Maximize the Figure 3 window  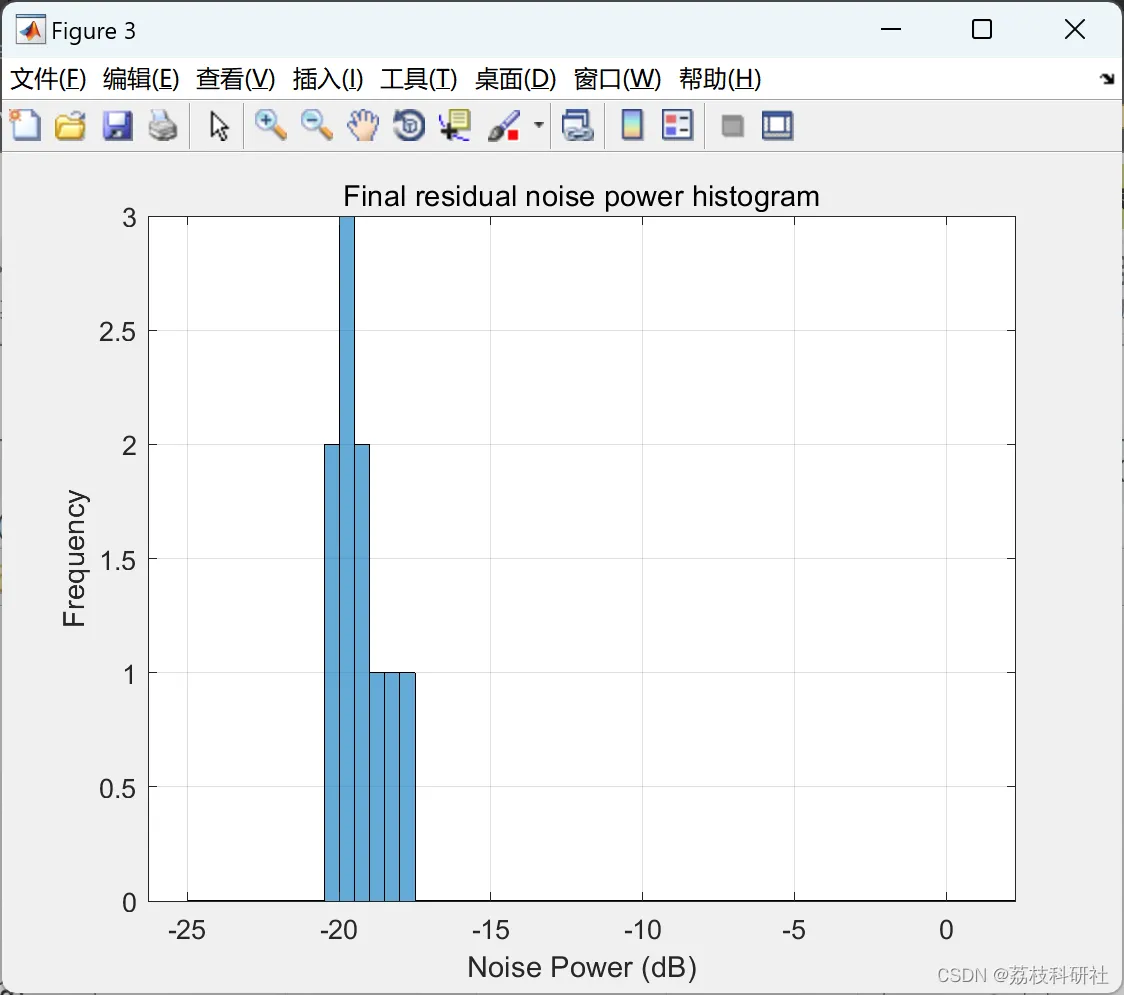tap(982, 29)
